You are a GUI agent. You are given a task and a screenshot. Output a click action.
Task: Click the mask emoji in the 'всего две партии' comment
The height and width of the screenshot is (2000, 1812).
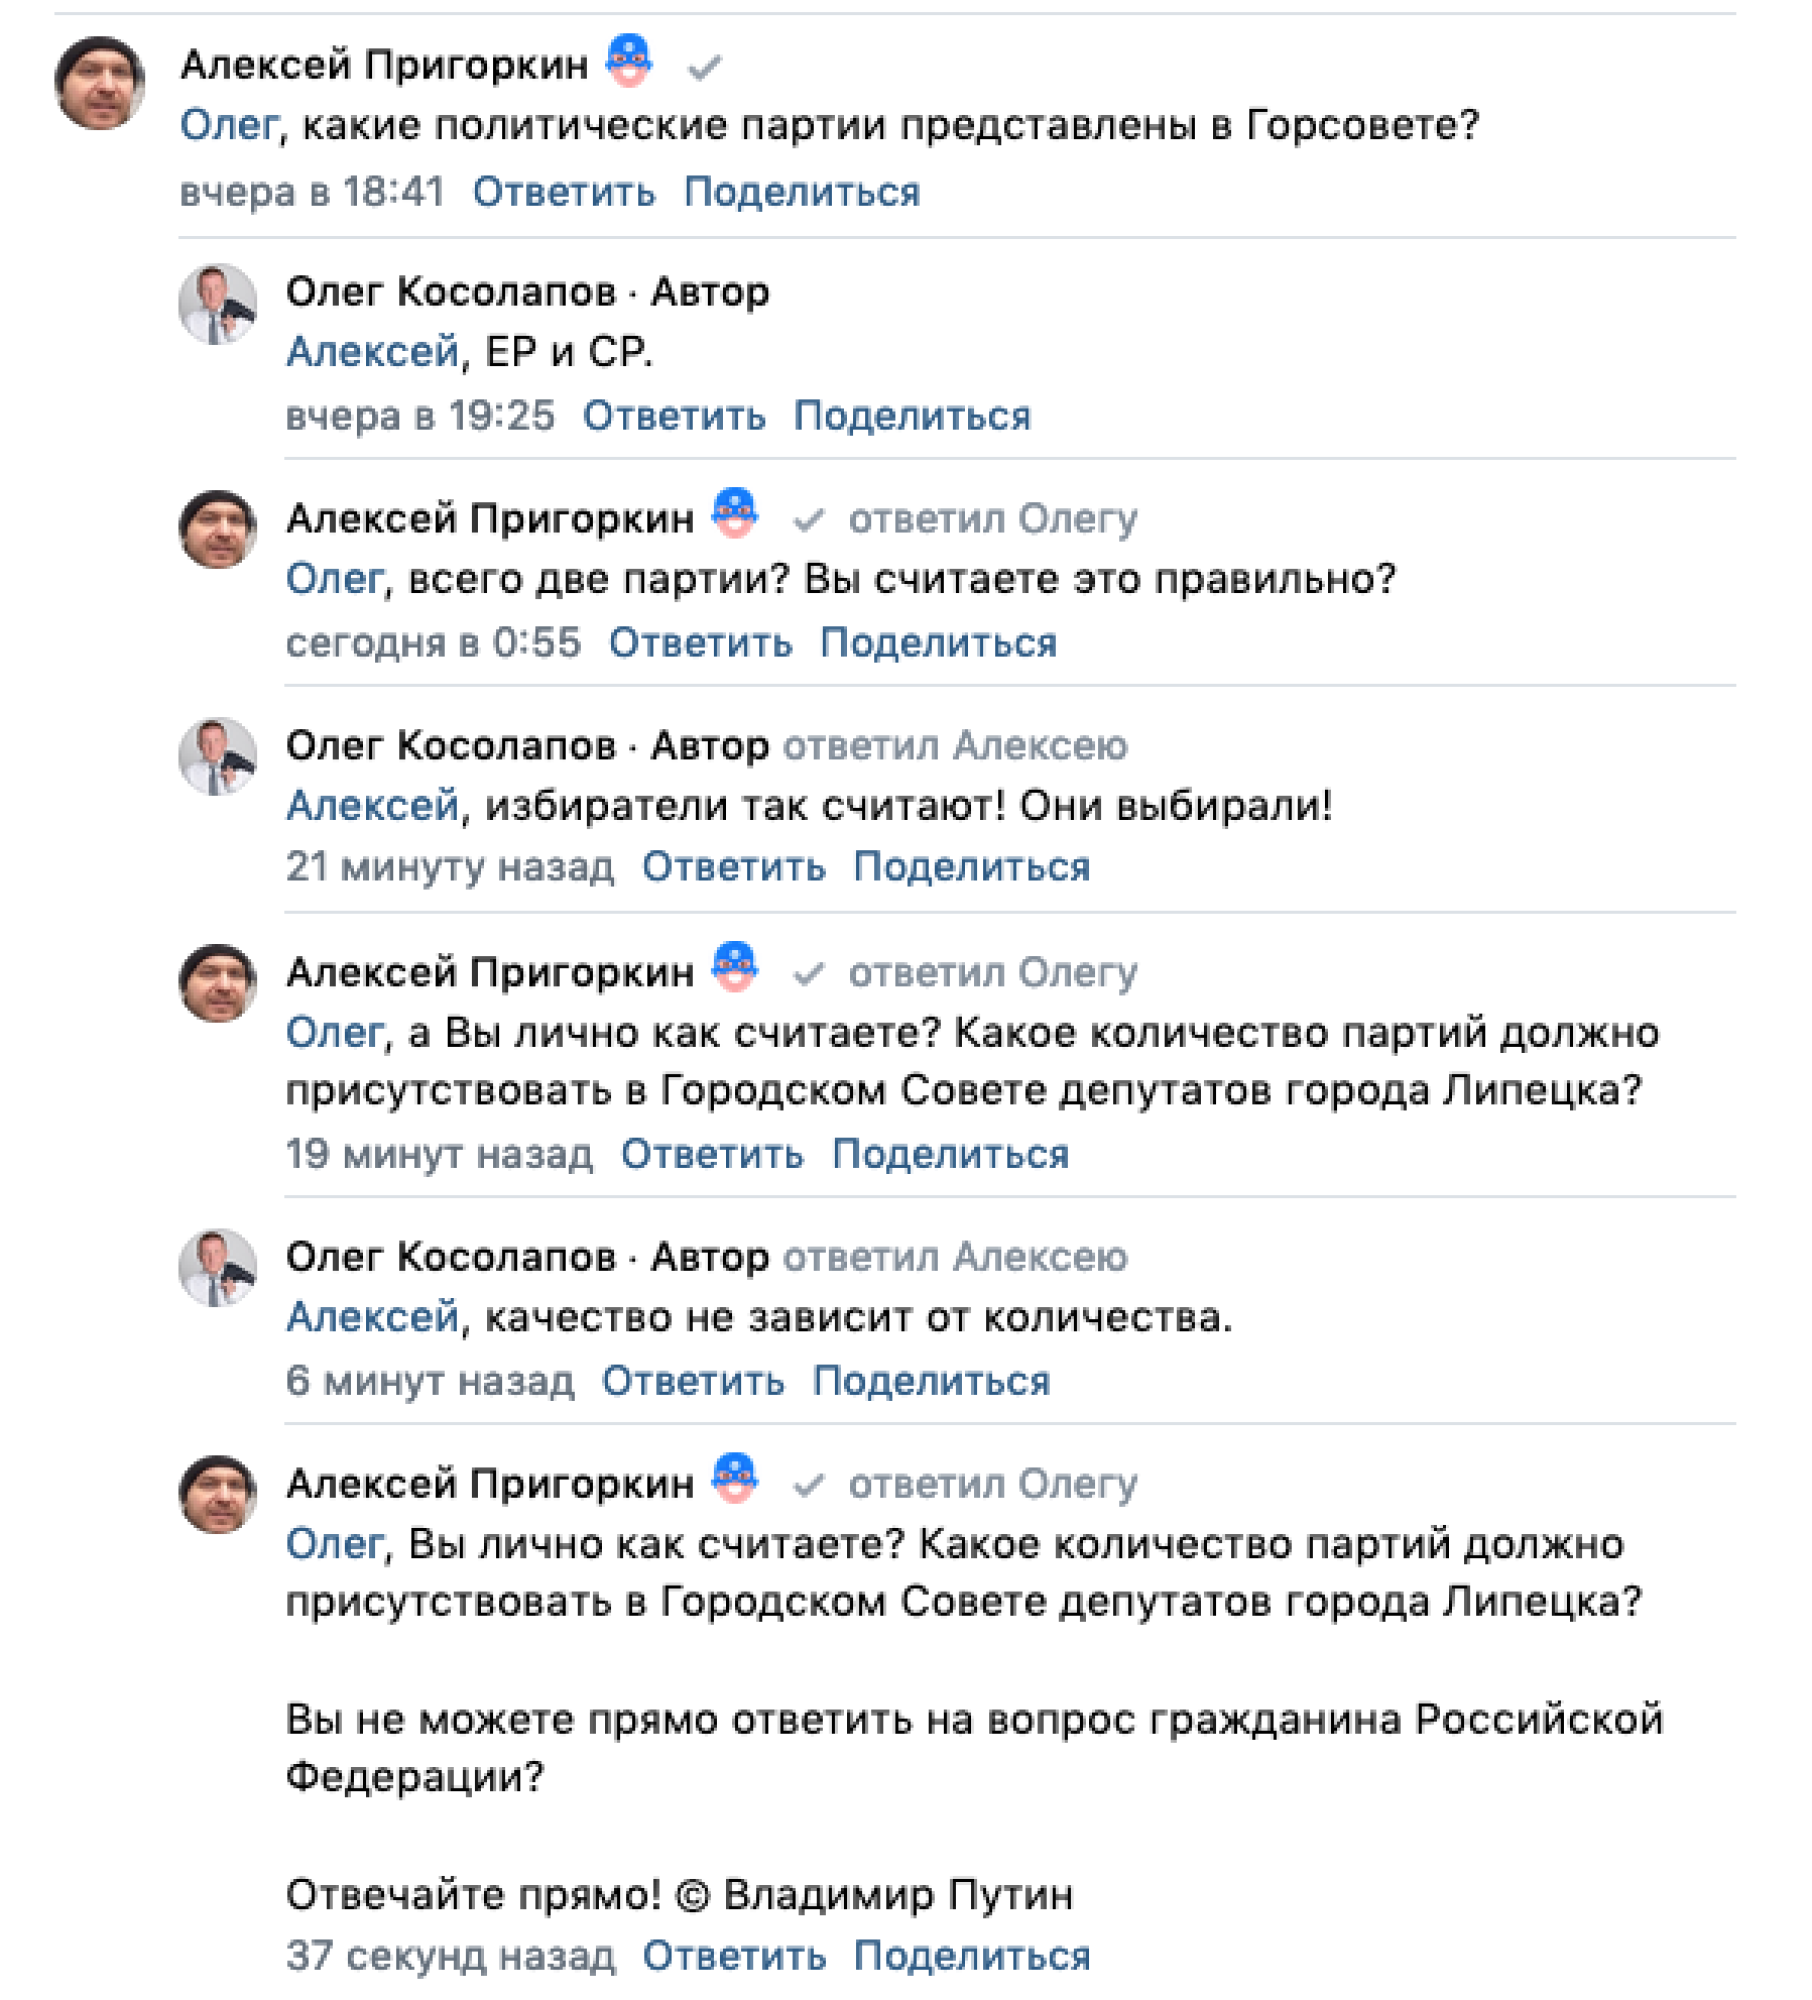(736, 514)
